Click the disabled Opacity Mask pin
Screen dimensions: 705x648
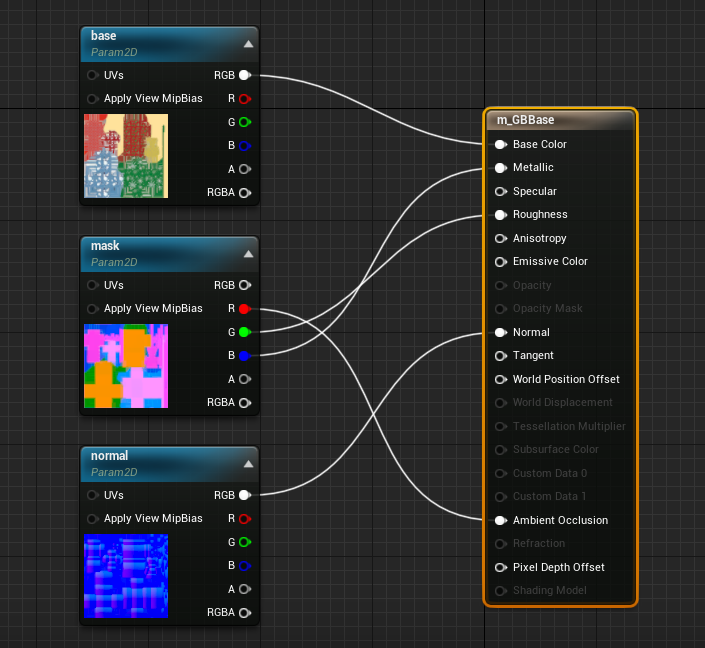point(501,309)
